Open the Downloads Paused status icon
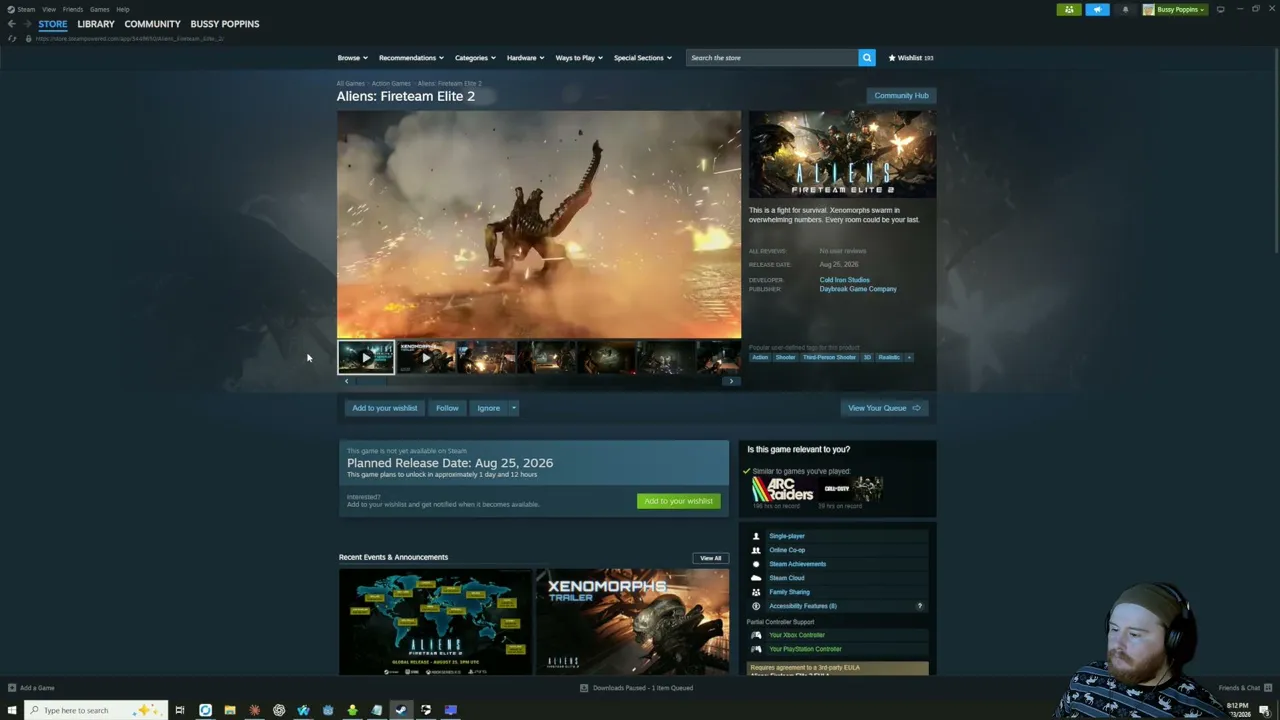 [584, 688]
